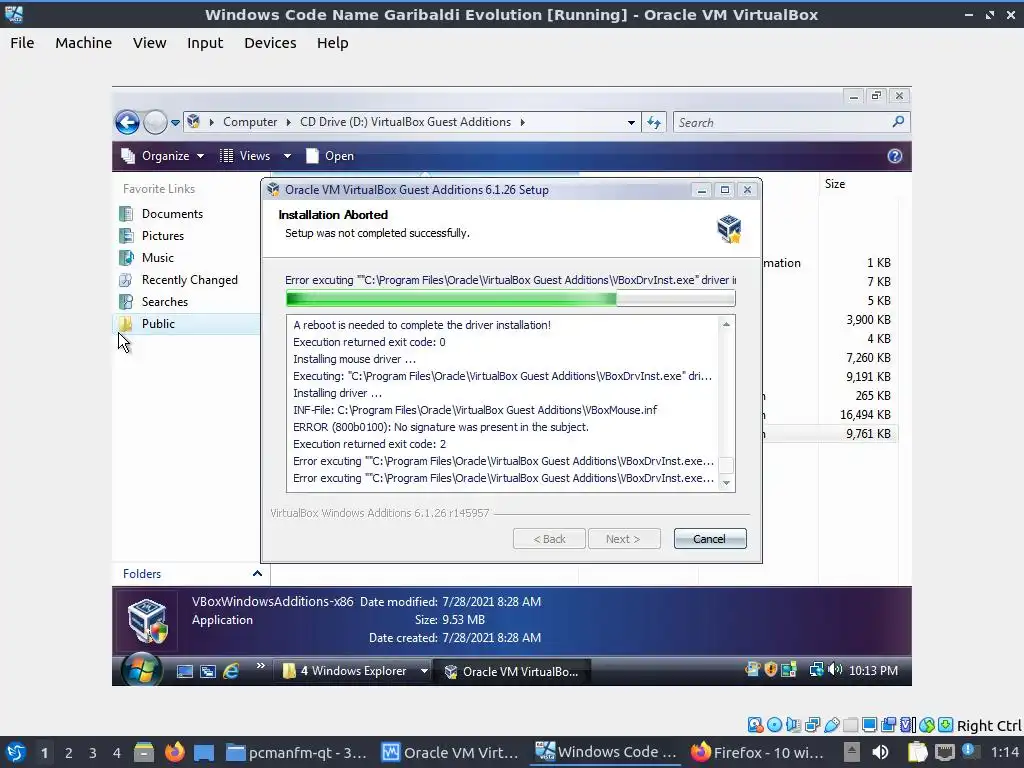Click Switch between windows quick launch icon
Viewport: 1024px width, 768px height.
click(x=208, y=671)
